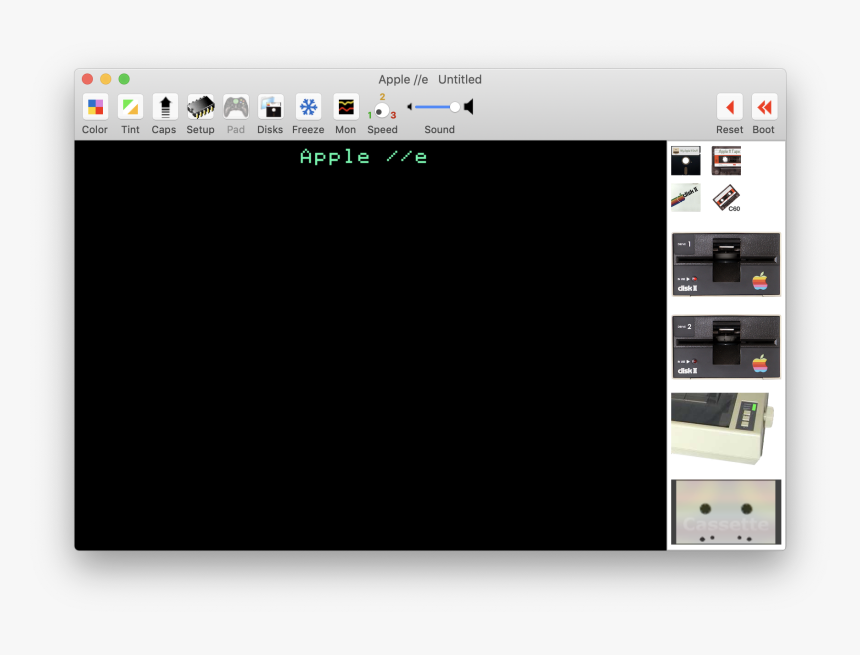Click the Freeze snowflake icon

(x=308, y=106)
